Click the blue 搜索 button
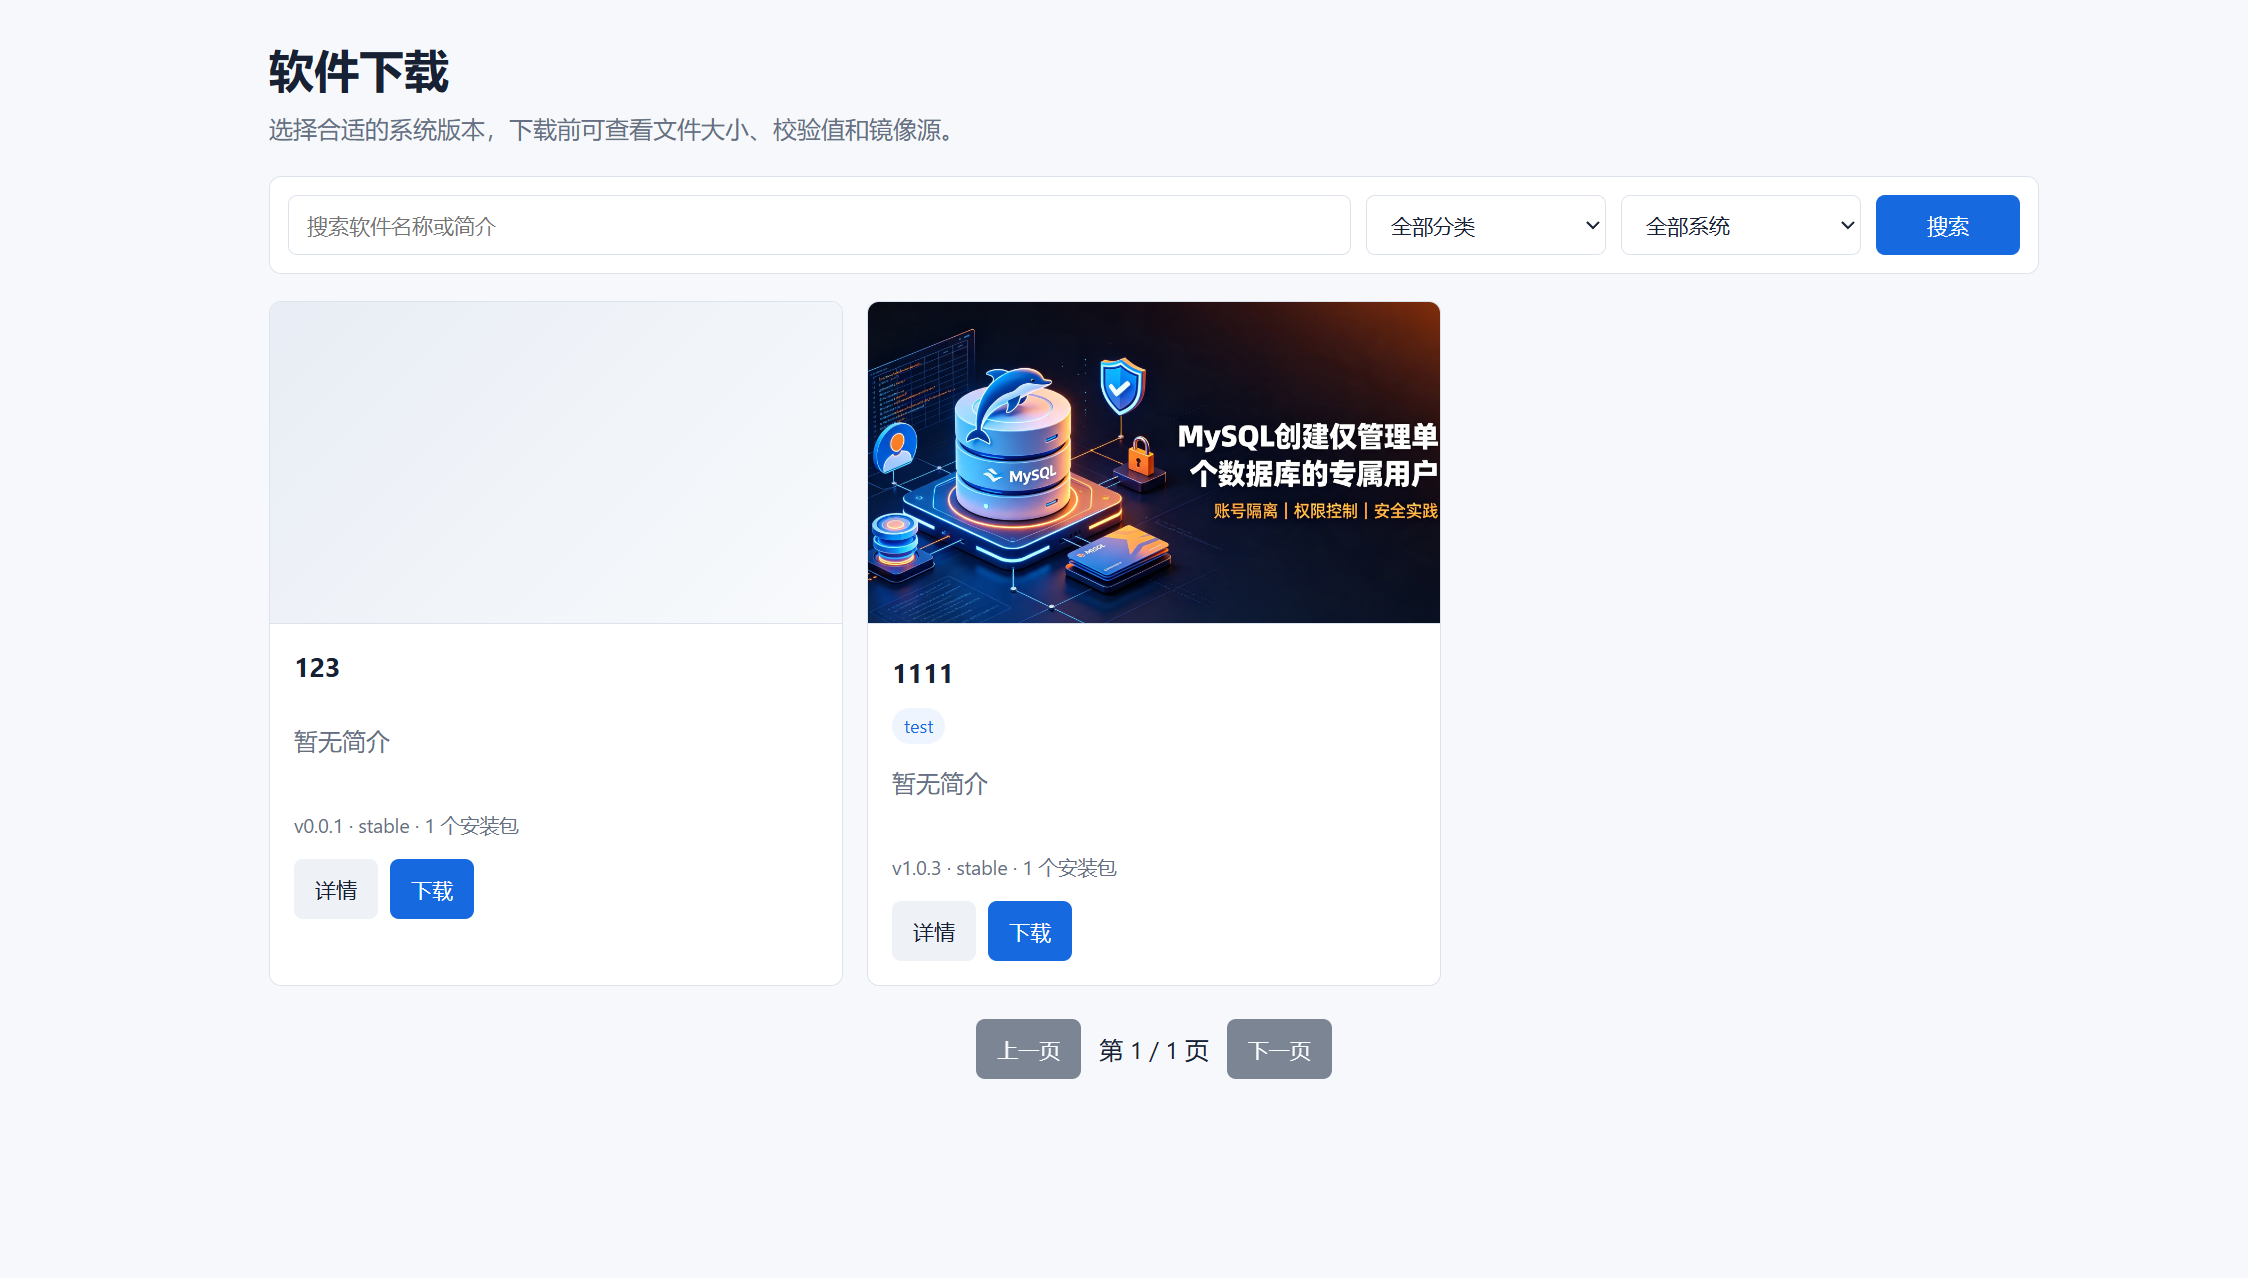The height and width of the screenshot is (1278, 2248). (1948, 225)
